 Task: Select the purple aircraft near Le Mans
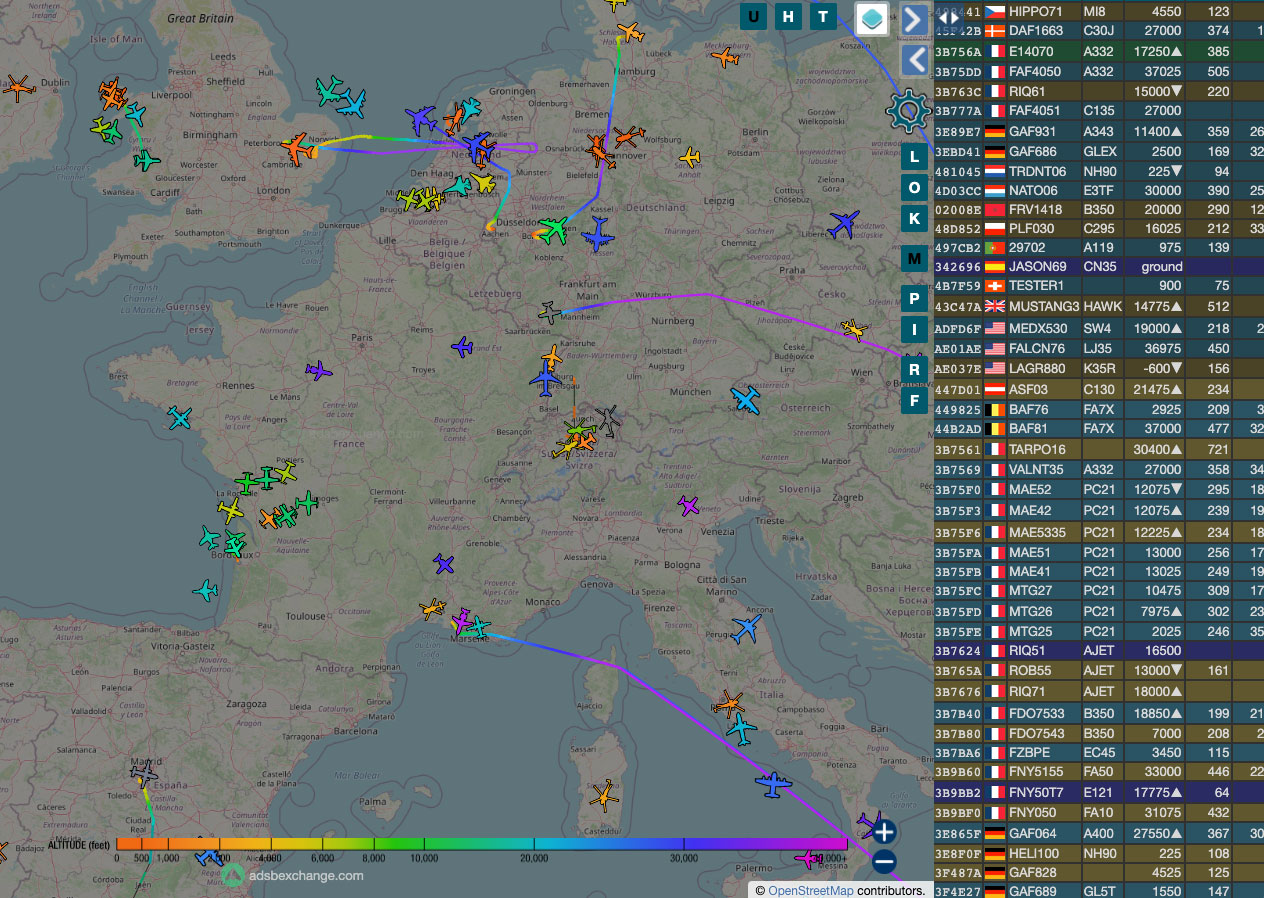click(x=318, y=371)
